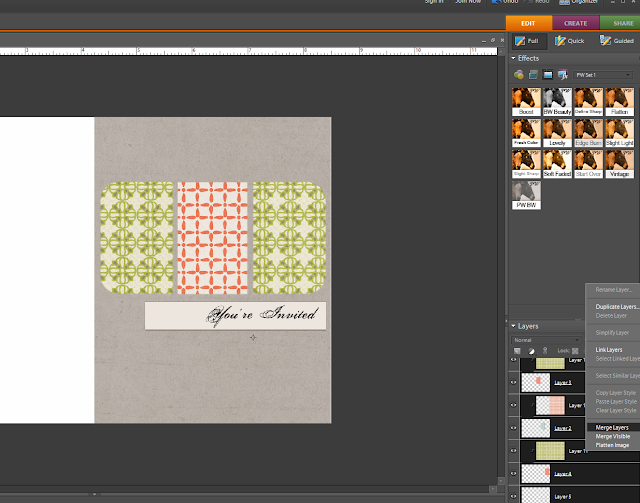Choose Simplify Layer from the context menu

click(613, 333)
